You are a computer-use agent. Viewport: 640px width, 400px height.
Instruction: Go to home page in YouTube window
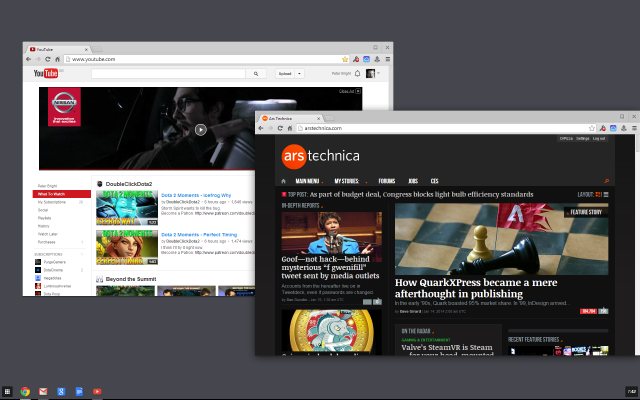[x=57, y=59]
